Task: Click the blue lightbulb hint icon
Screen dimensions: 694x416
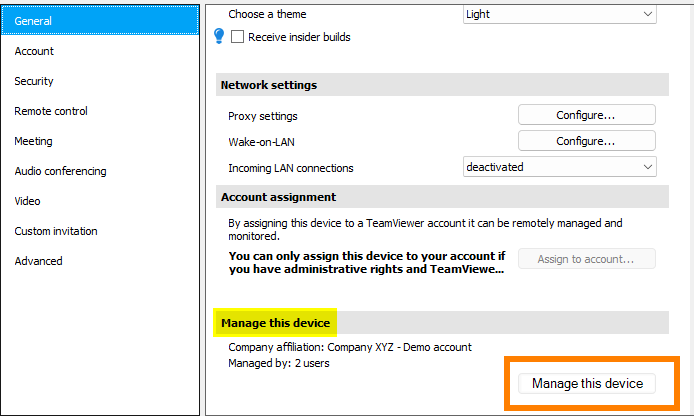Action: click(x=219, y=36)
